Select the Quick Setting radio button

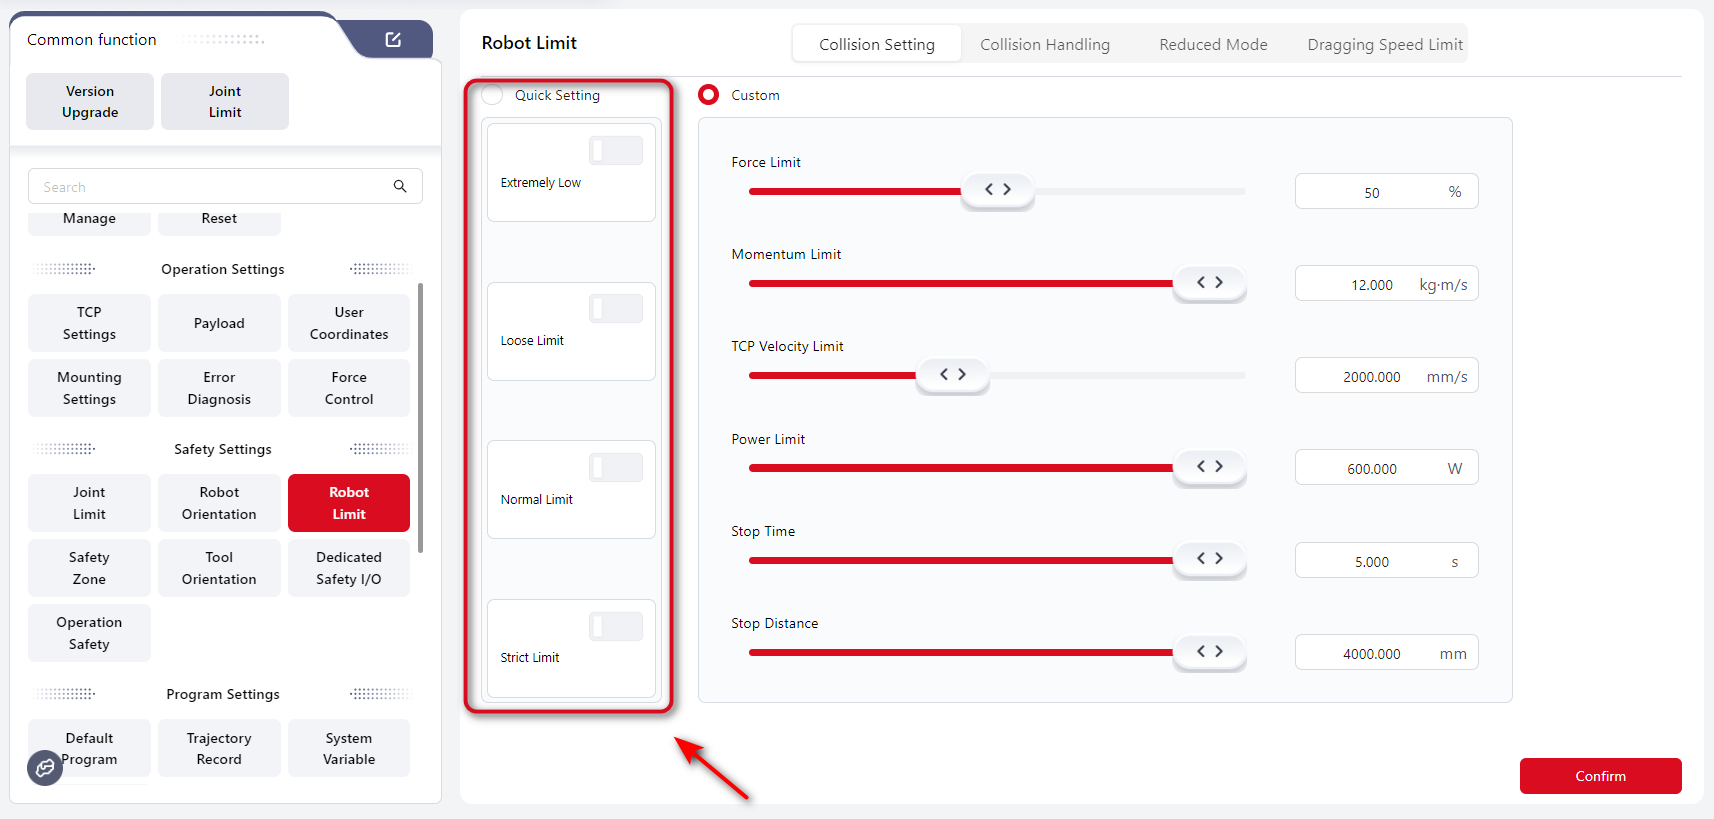coord(493,95)
